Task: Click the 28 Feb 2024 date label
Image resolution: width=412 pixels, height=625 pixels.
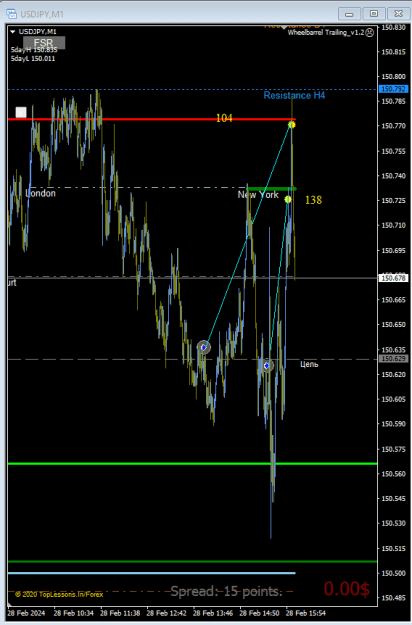Action: [x=26, y=613]
